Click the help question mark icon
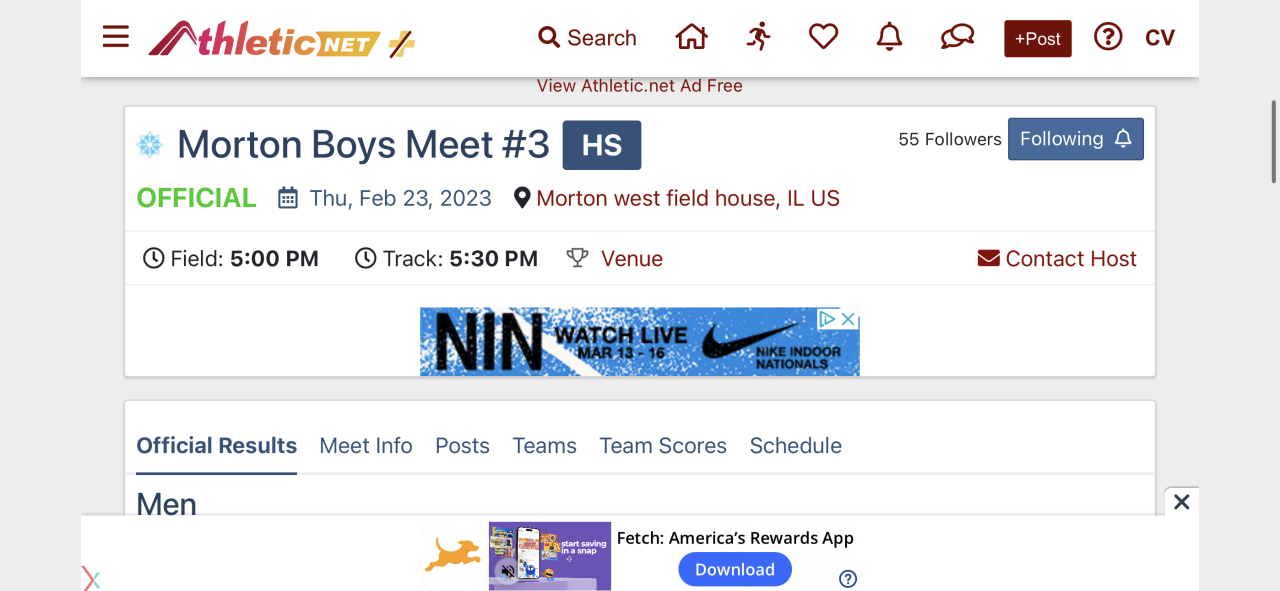 1108,38
